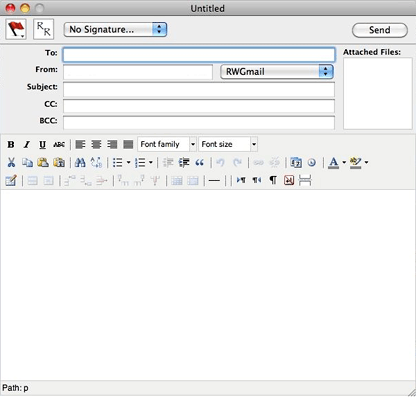Align text right

click(112, 144)
